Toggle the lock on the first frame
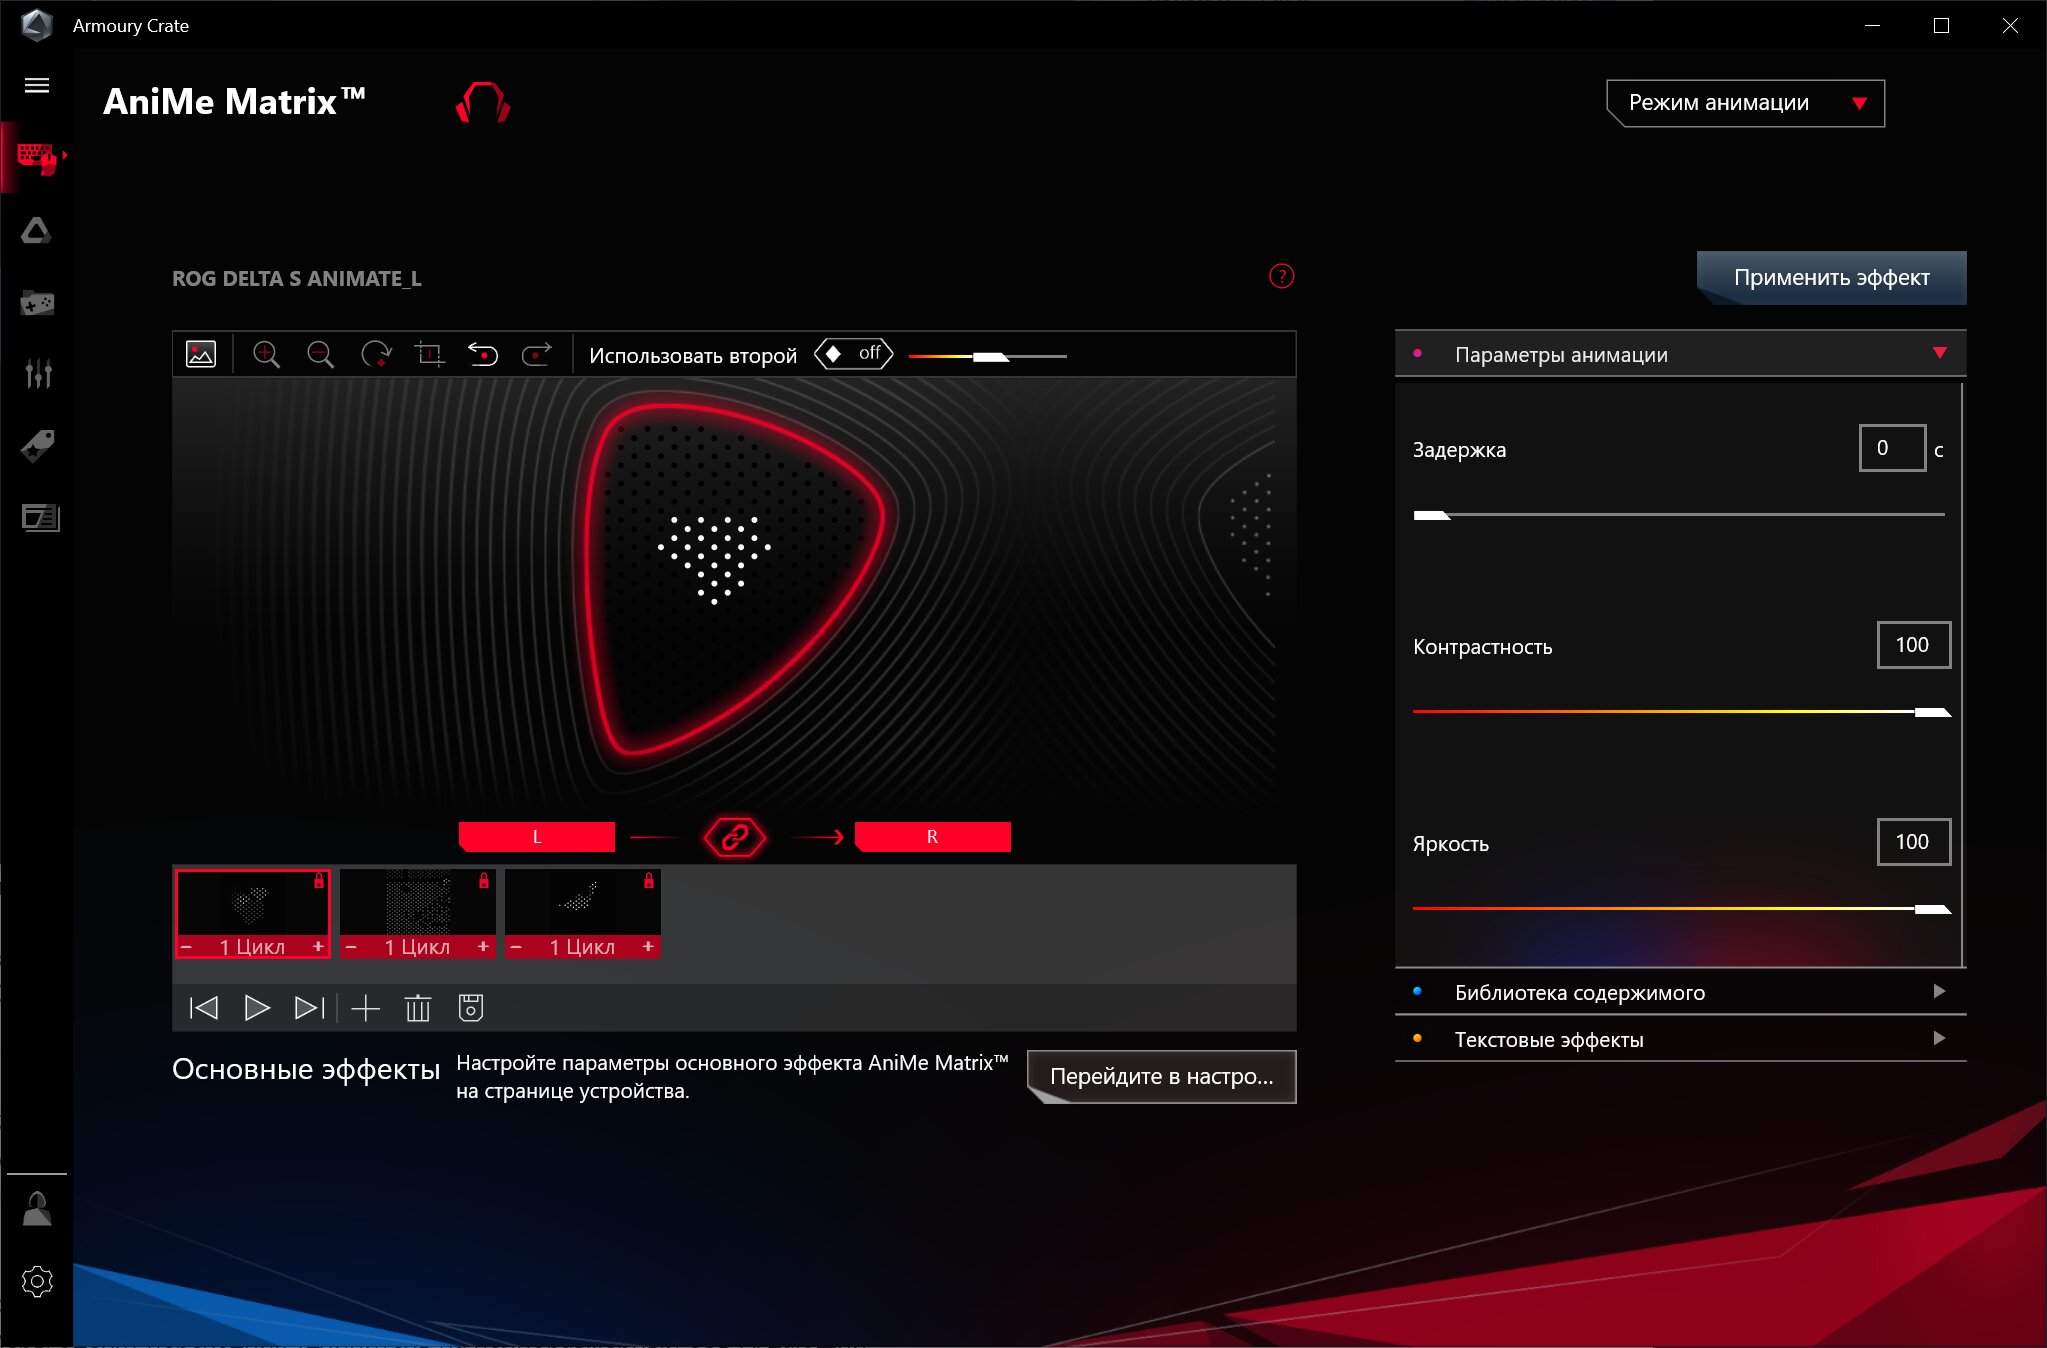 point(319,881)
